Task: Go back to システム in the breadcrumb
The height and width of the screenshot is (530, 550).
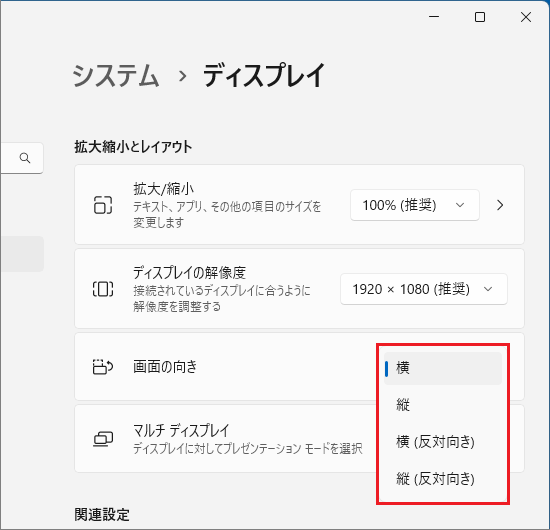Action: 116,75
